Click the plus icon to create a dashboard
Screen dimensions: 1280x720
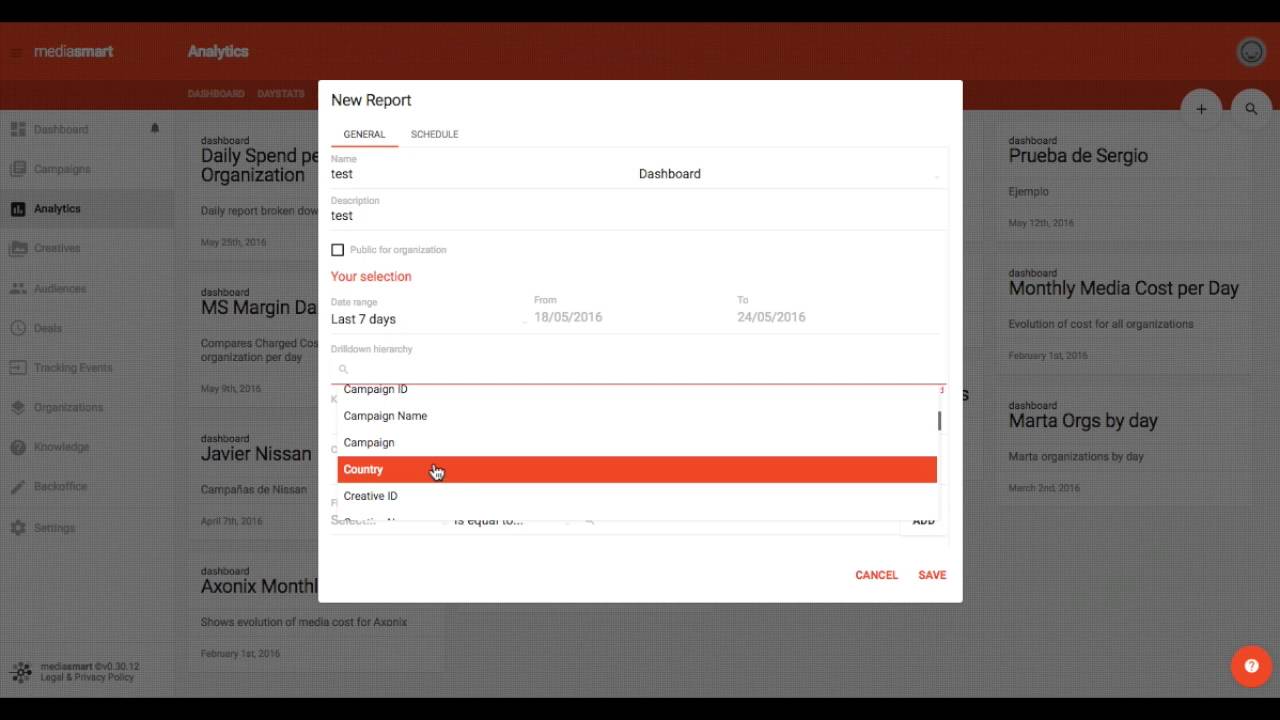point(1201,109)
